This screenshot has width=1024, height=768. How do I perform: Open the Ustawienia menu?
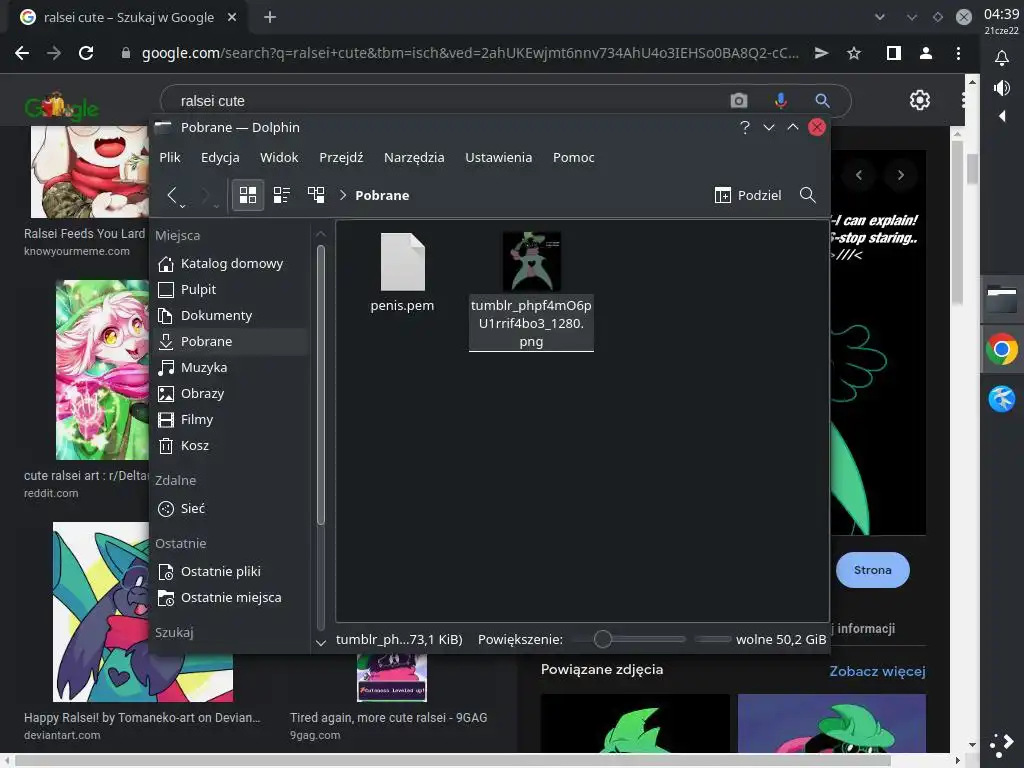(x=498, y=157)
